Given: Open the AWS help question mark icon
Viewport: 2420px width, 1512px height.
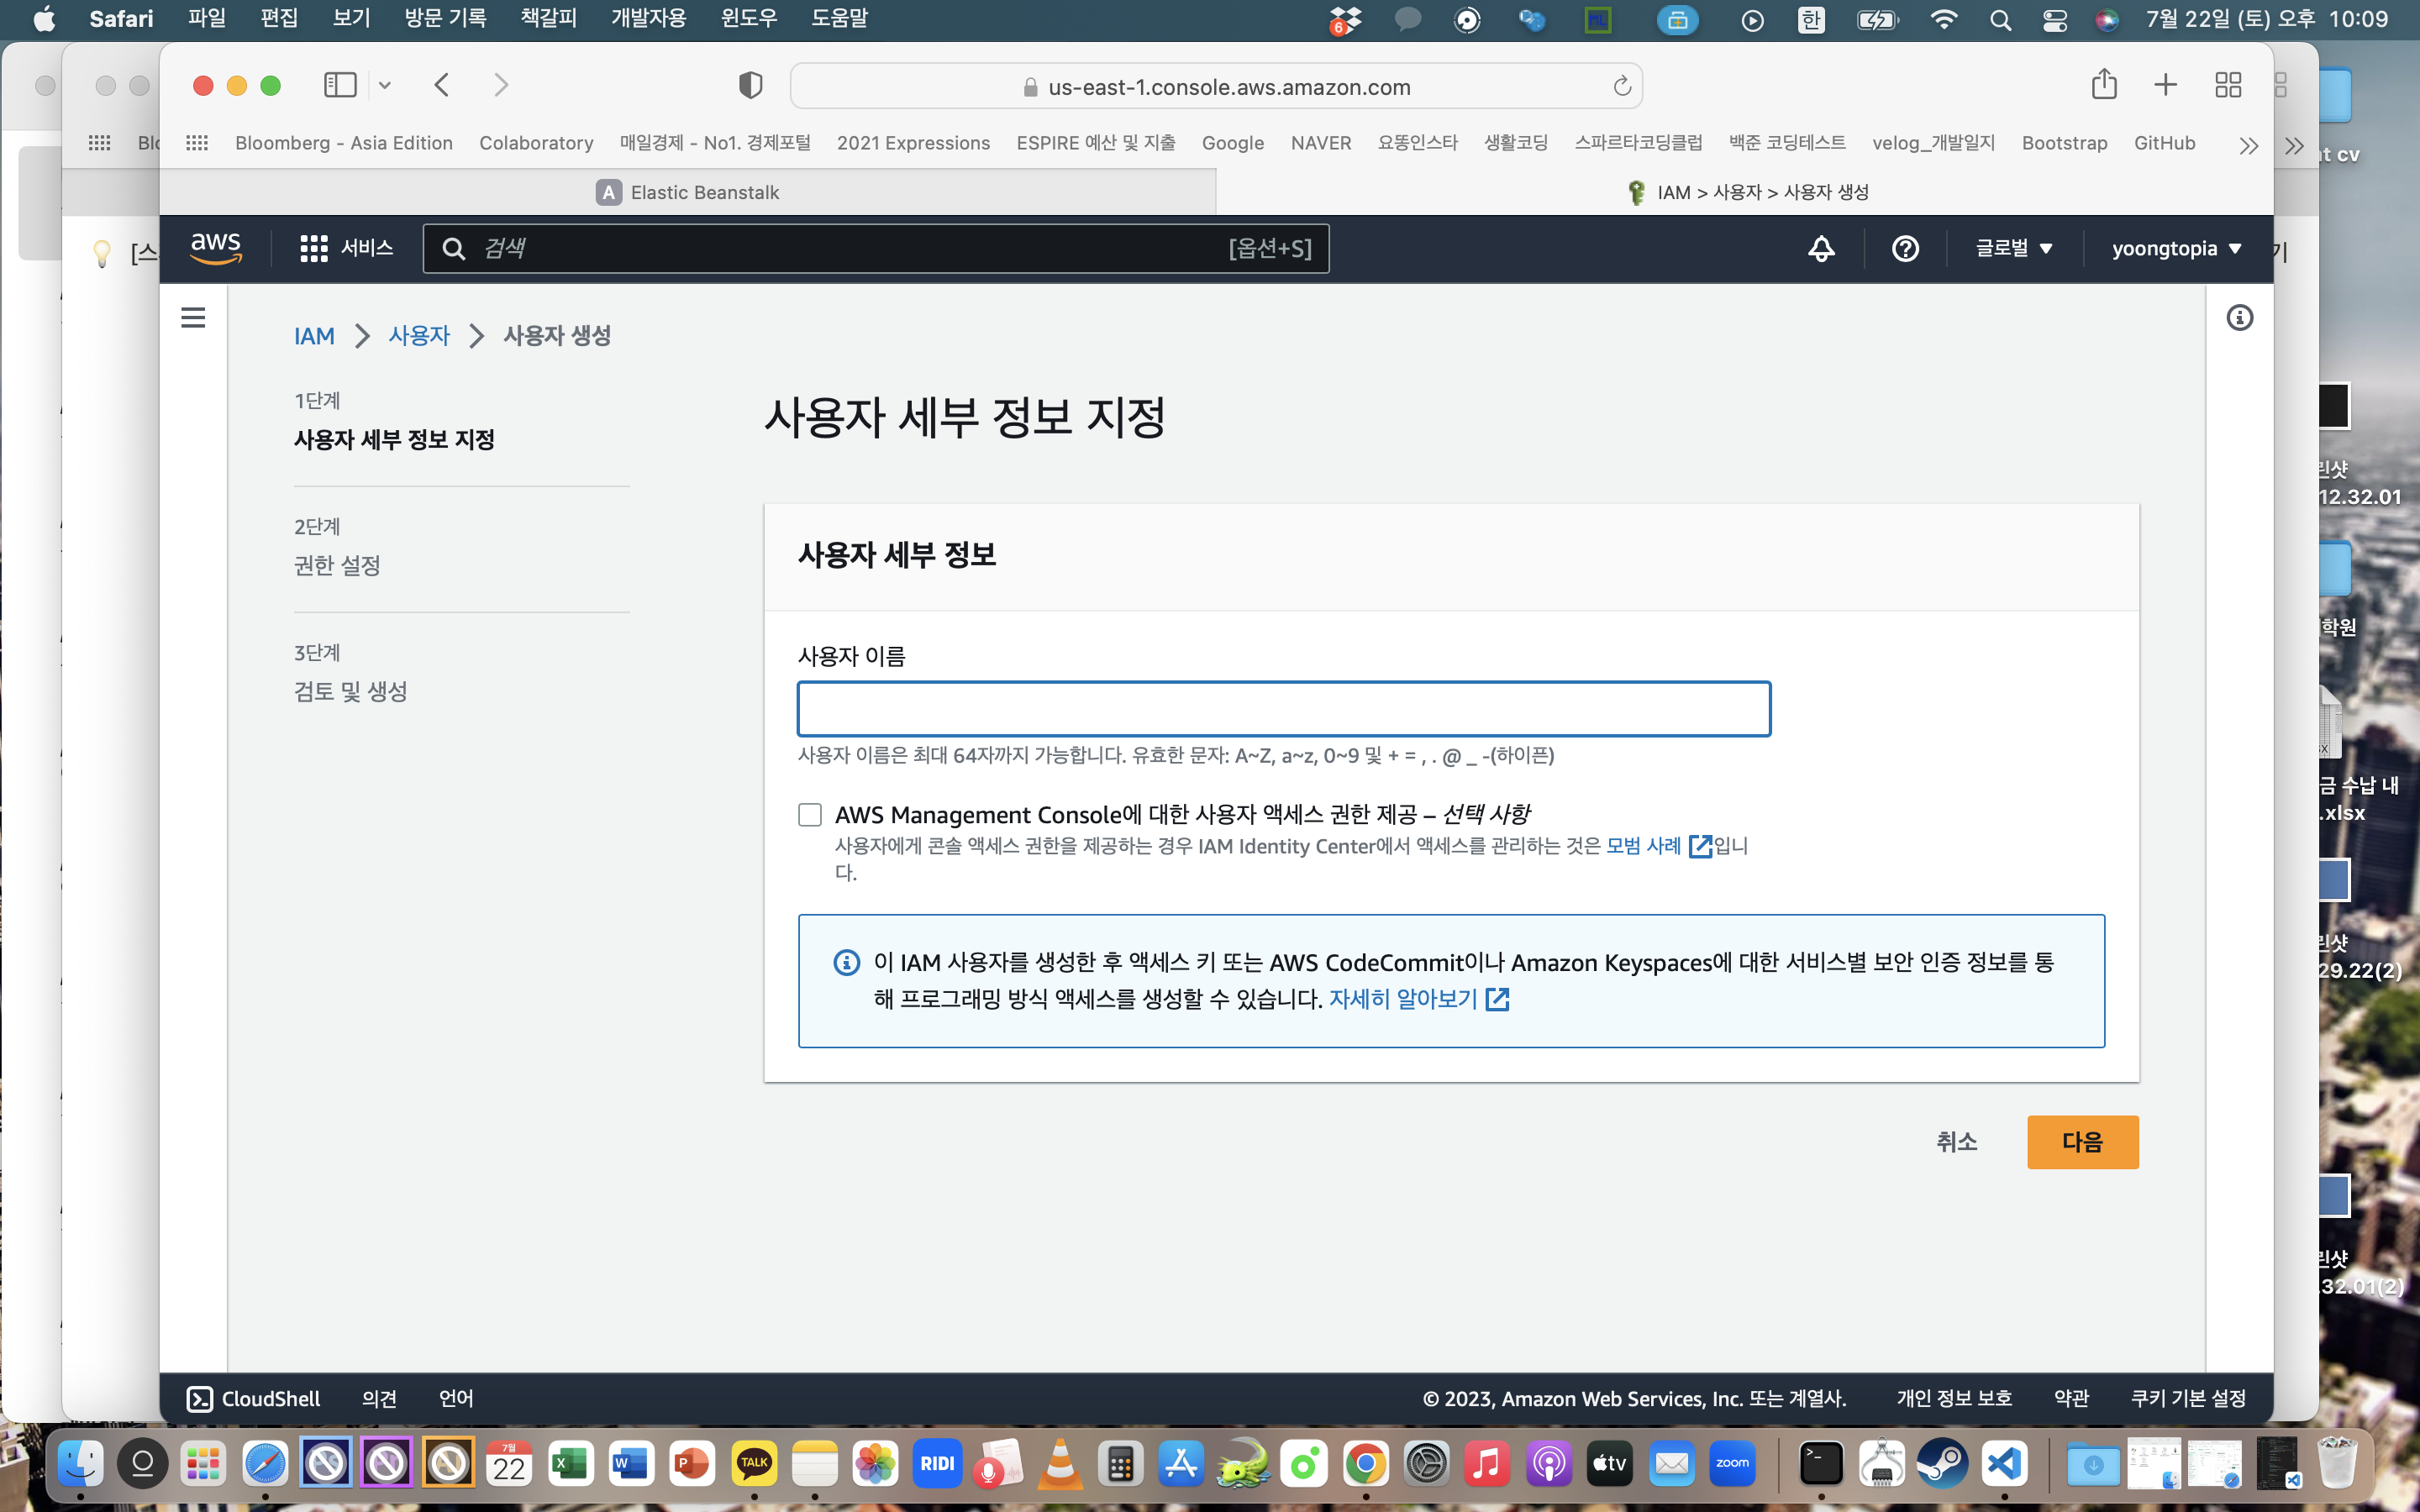Looking at the screenshot, I should click(x=1905, y=248).
